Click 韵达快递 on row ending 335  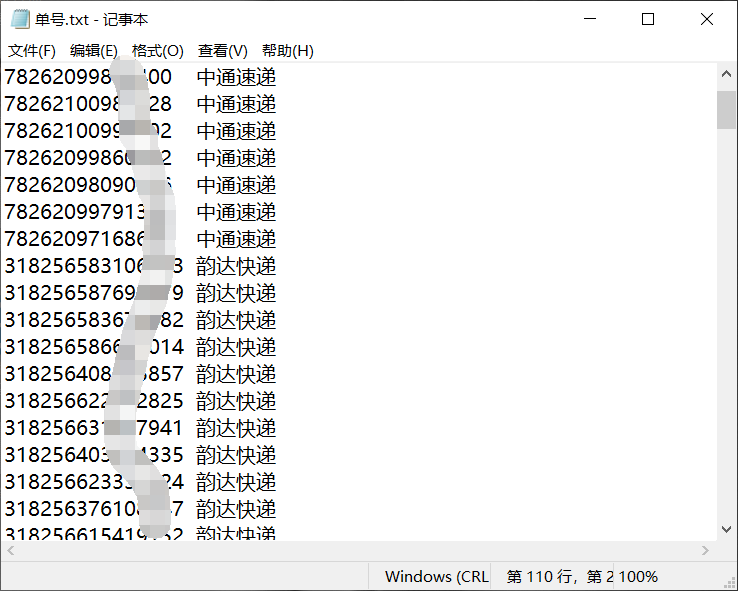[x=236, y=455]
